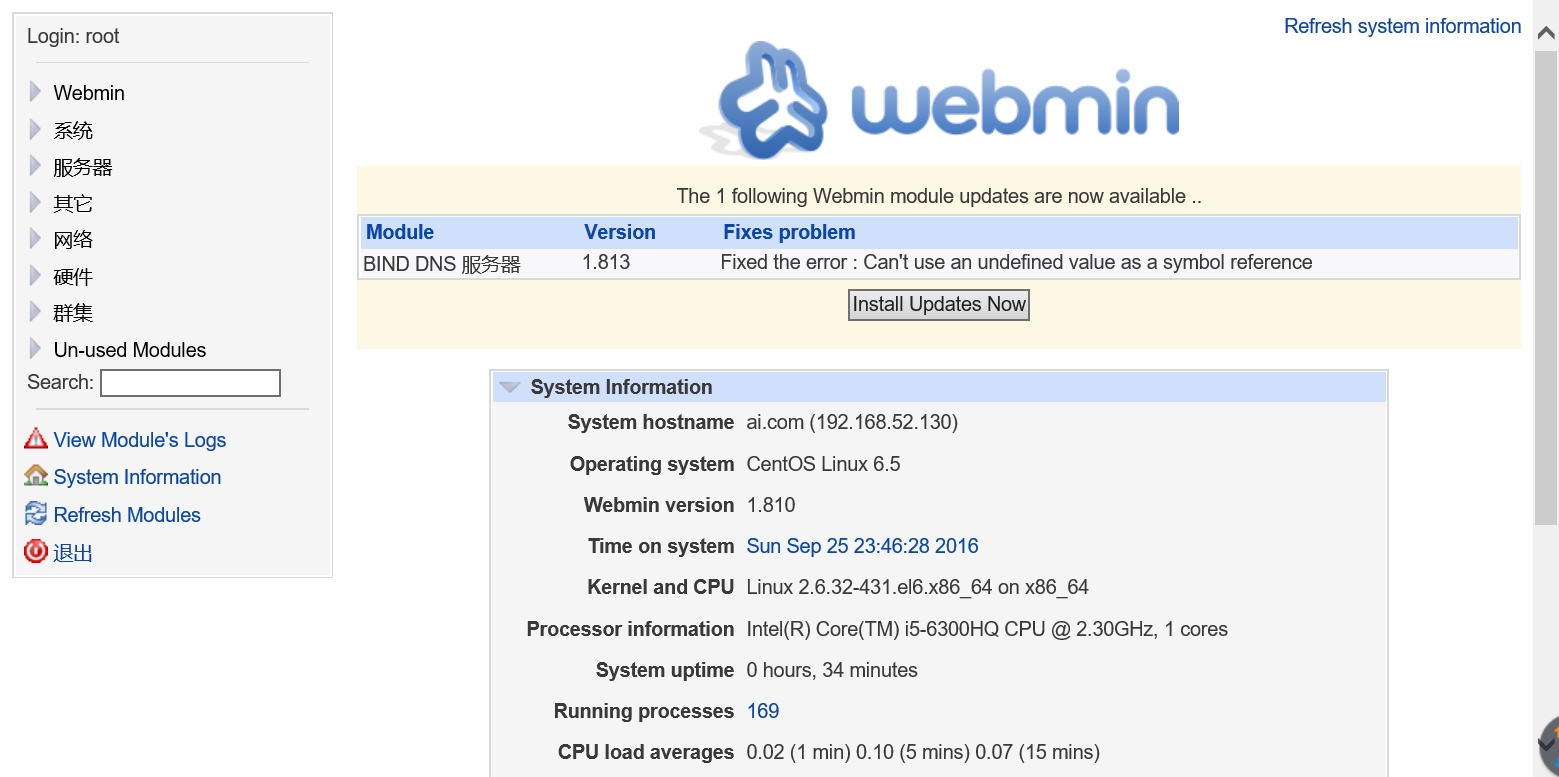Open the 系统 menu category
1559x777 pixels.
(x=73, y=130)
